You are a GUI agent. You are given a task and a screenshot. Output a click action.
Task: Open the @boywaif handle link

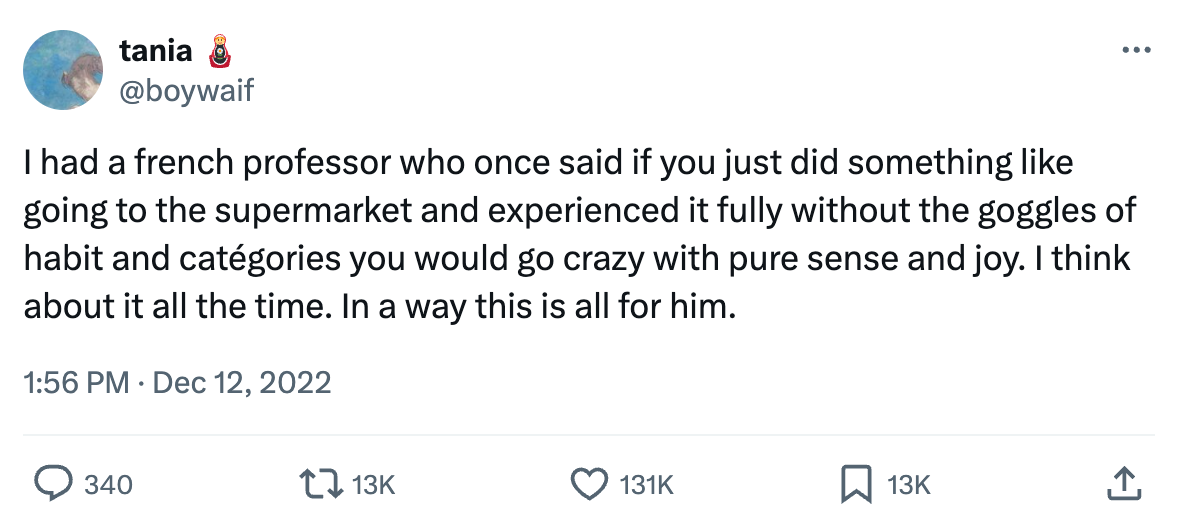[x=186, y=91]
